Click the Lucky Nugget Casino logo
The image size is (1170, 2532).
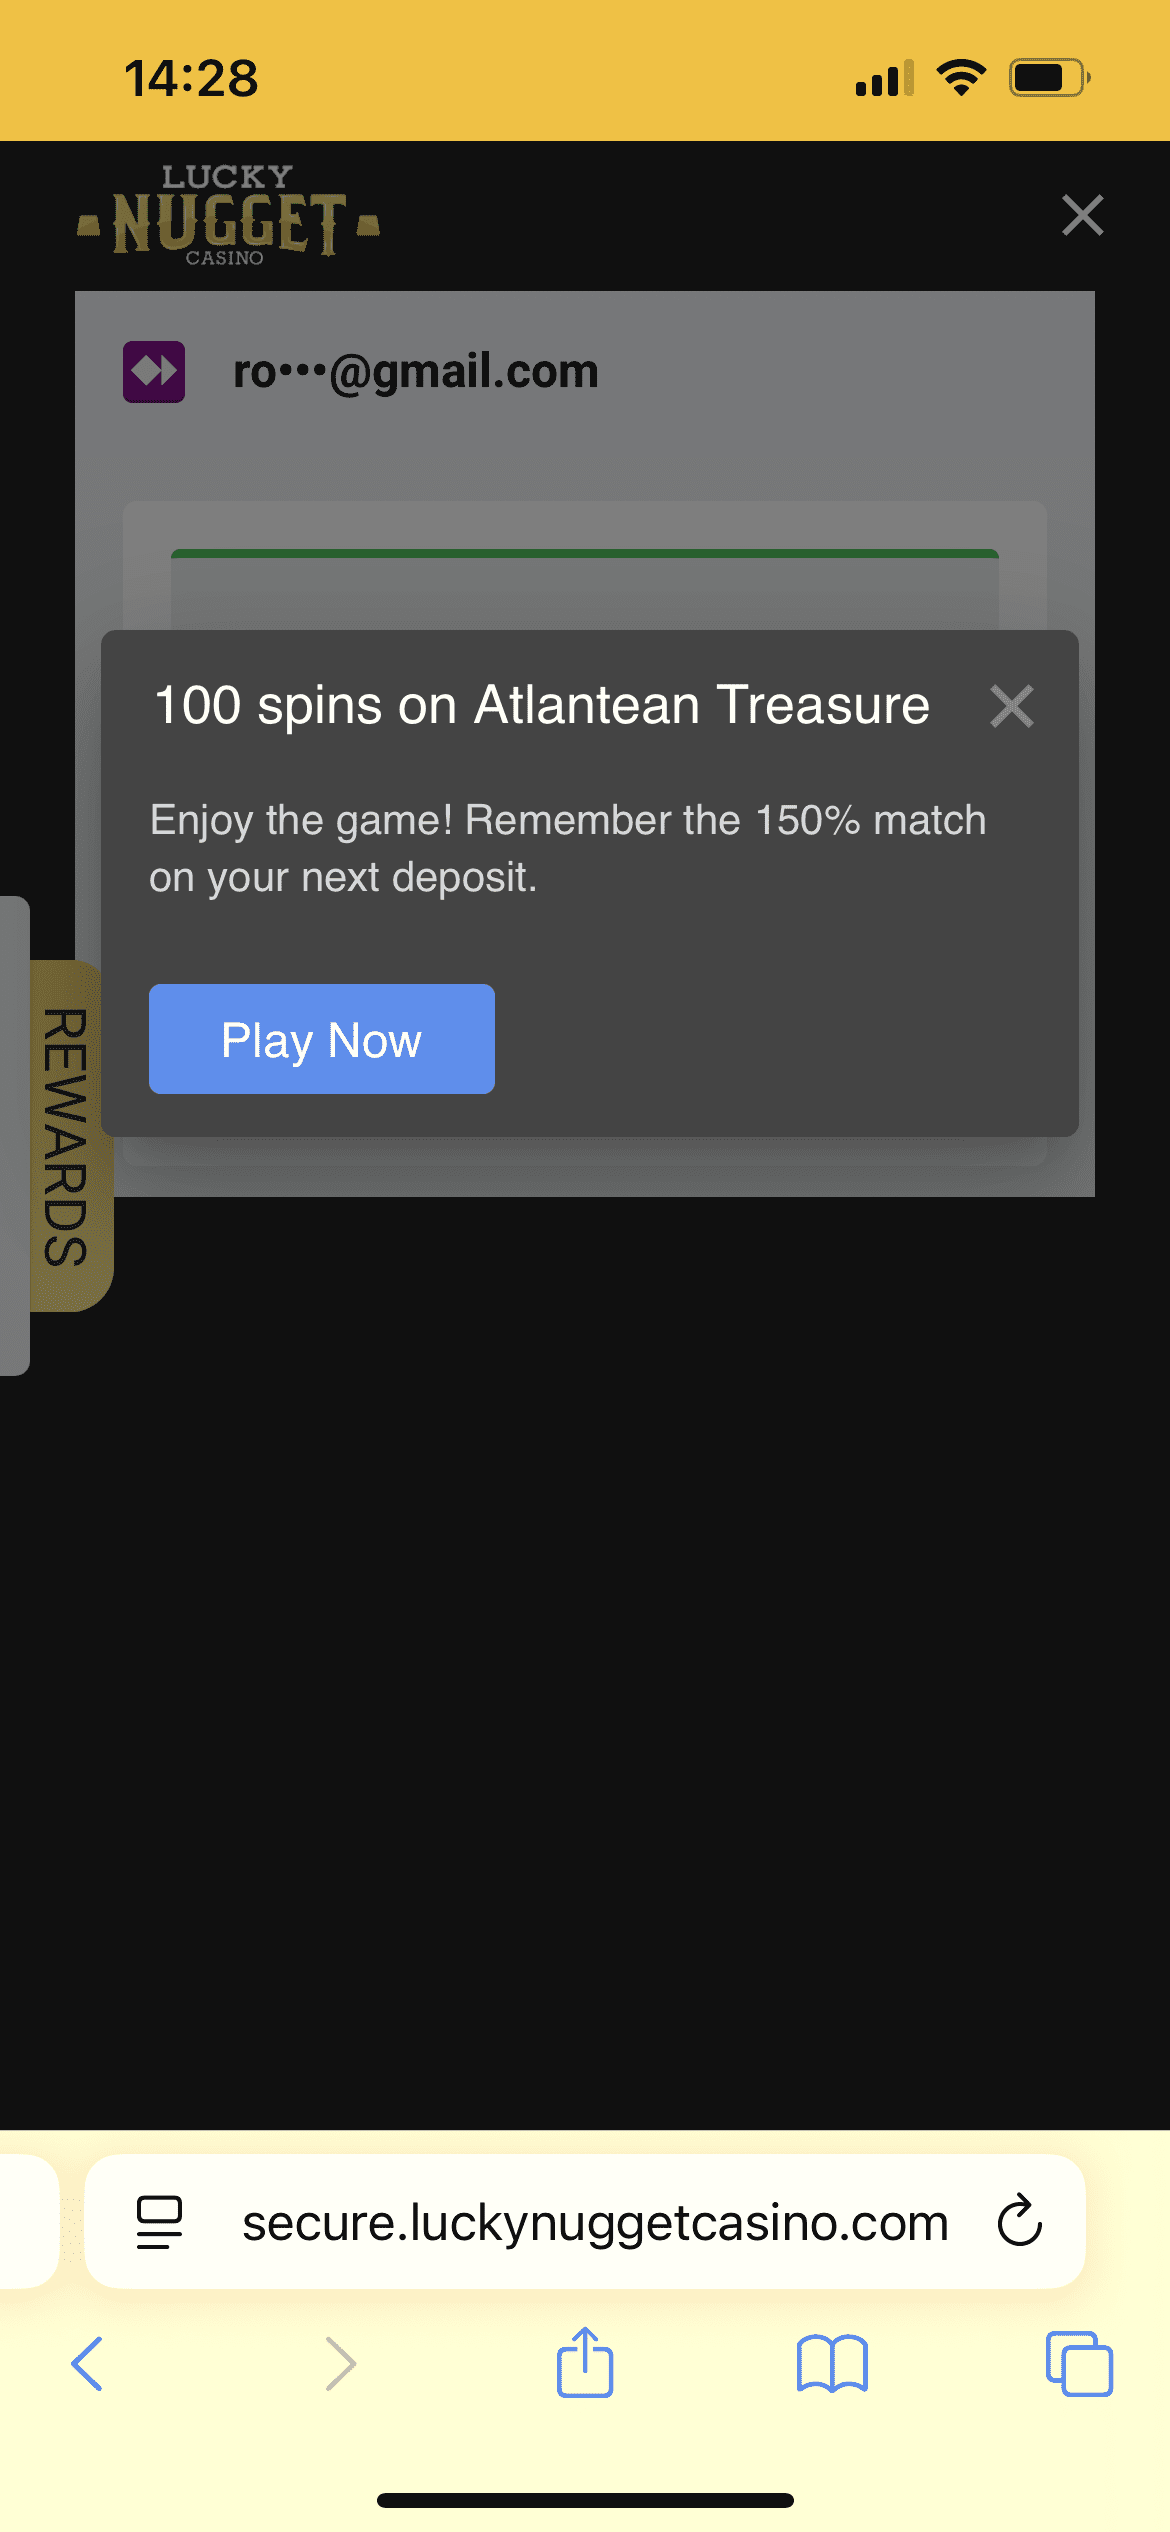pyautogui.click(x=228, y=215)
